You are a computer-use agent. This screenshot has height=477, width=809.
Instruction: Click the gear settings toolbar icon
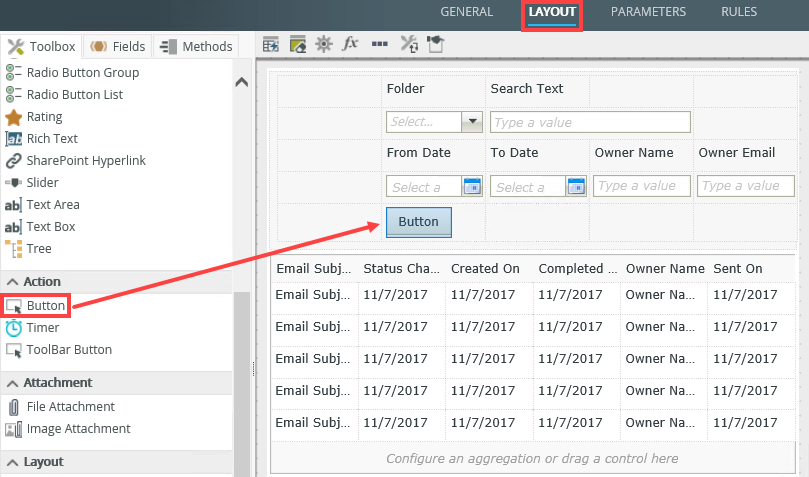point(324,44)
